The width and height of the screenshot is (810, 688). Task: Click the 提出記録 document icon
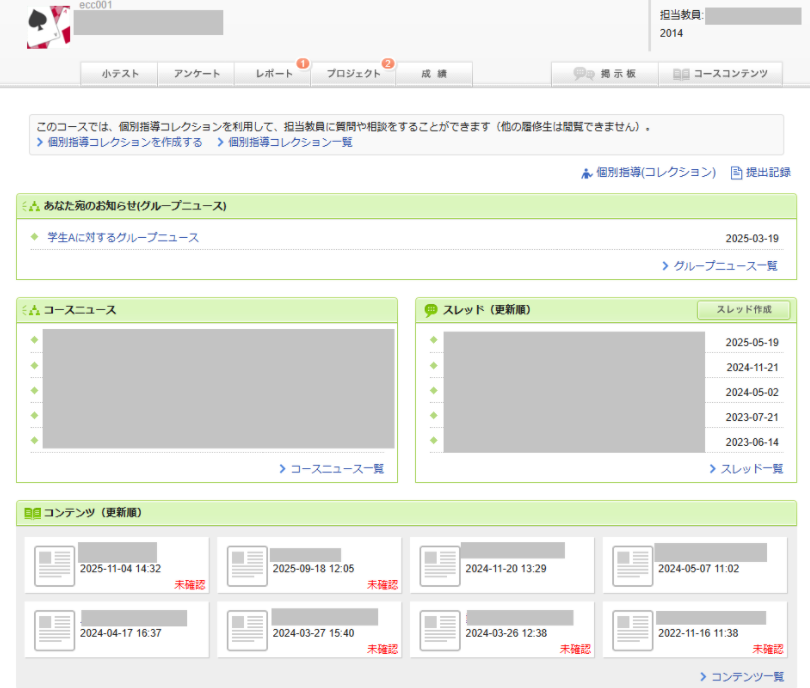736,173
